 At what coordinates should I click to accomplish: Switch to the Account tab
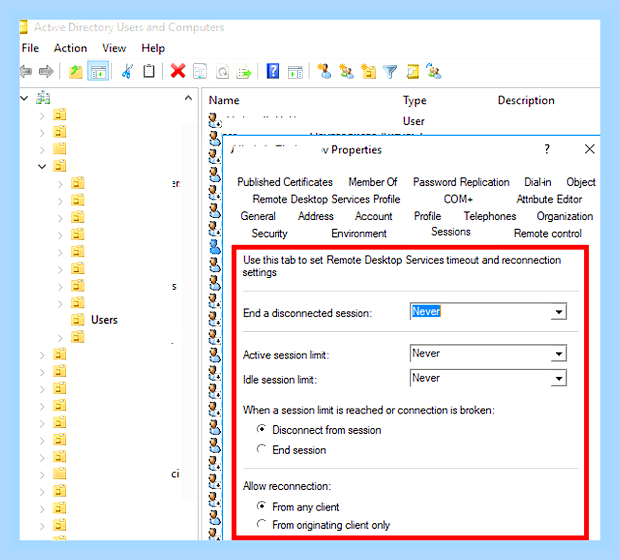click(373, 216)
